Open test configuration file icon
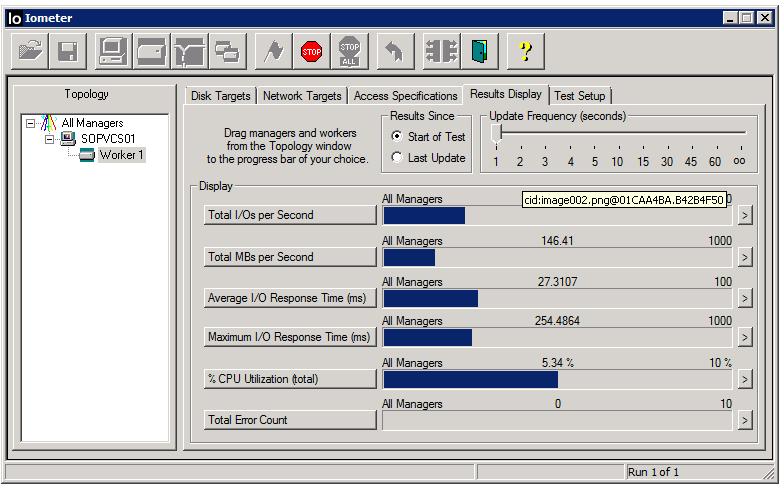The width and height of the screenshot is (781, 488). click(30, 51)
